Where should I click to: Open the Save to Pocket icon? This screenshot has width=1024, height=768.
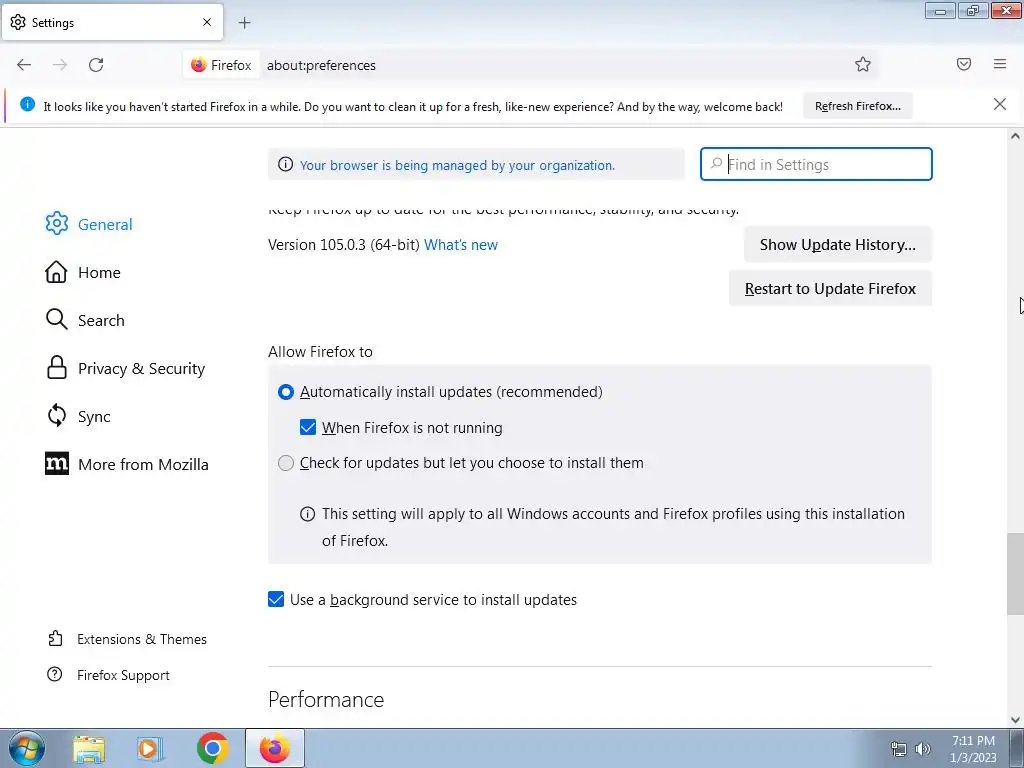964,64
